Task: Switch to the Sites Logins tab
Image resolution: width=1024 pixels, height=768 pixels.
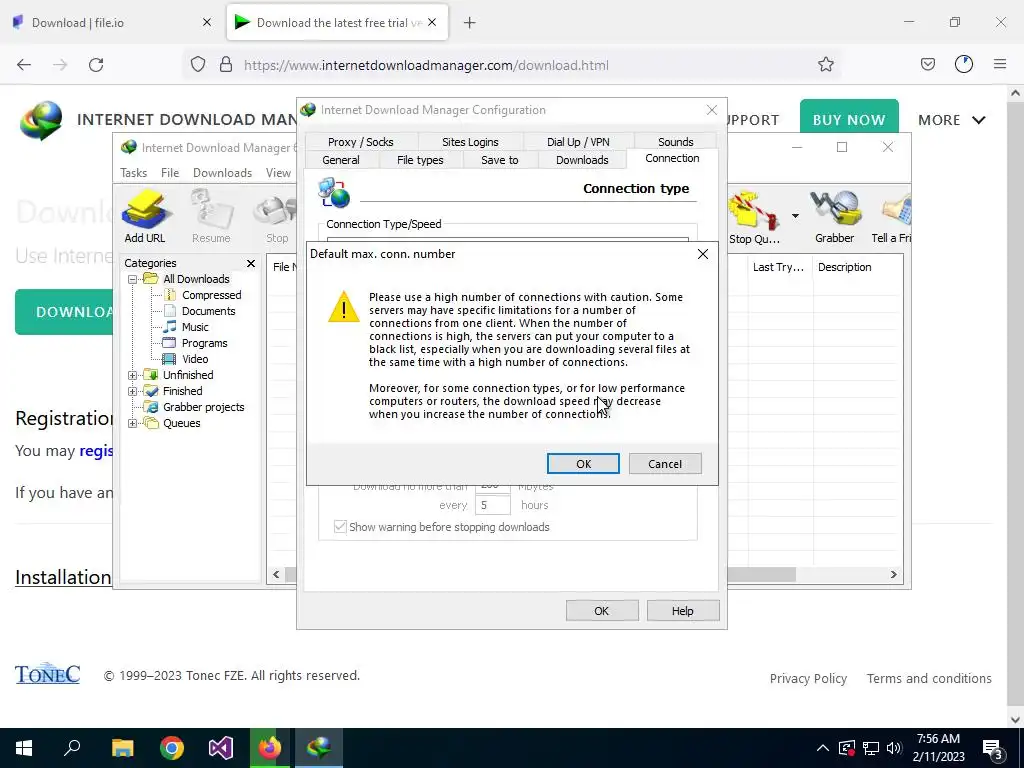Action: [470, 142]
